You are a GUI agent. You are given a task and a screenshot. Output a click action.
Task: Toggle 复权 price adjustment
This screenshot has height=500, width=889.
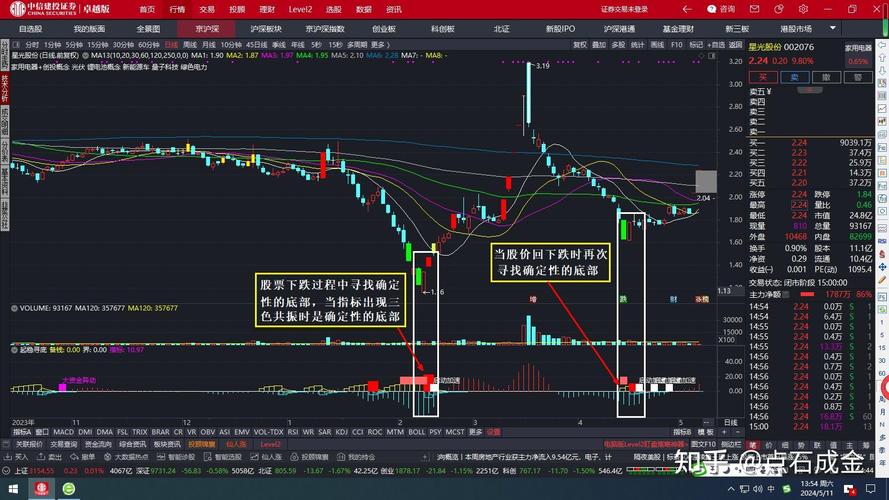580,45
